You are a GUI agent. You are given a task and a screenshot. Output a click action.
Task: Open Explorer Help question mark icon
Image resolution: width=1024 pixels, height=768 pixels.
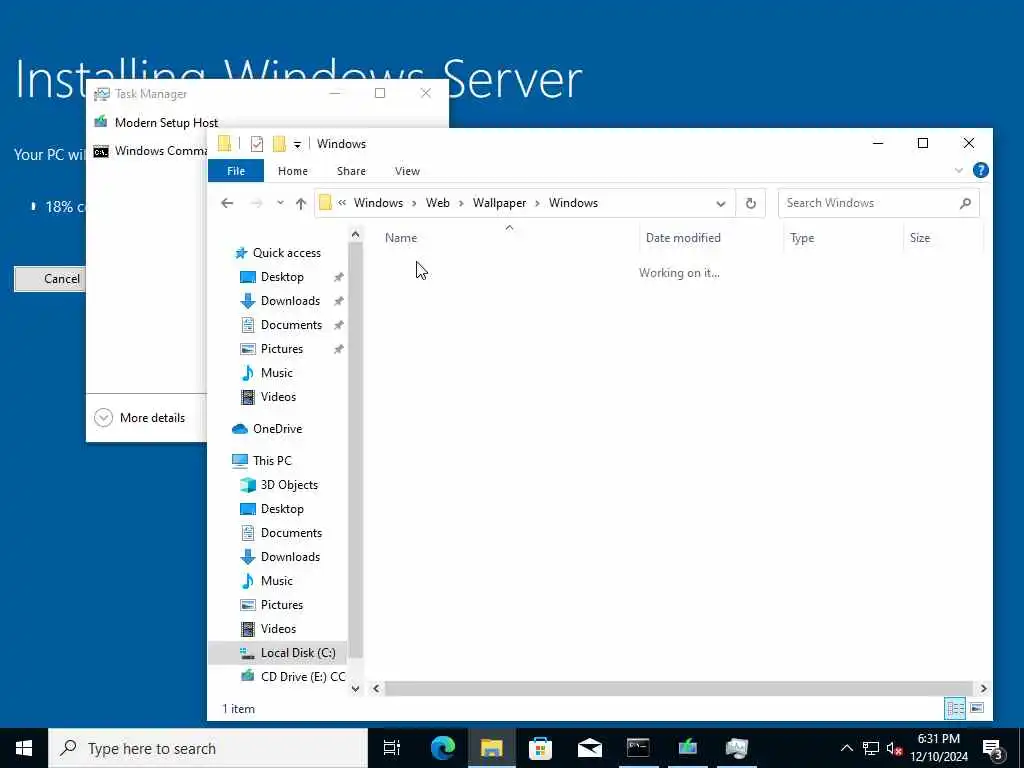coord(980,170)
